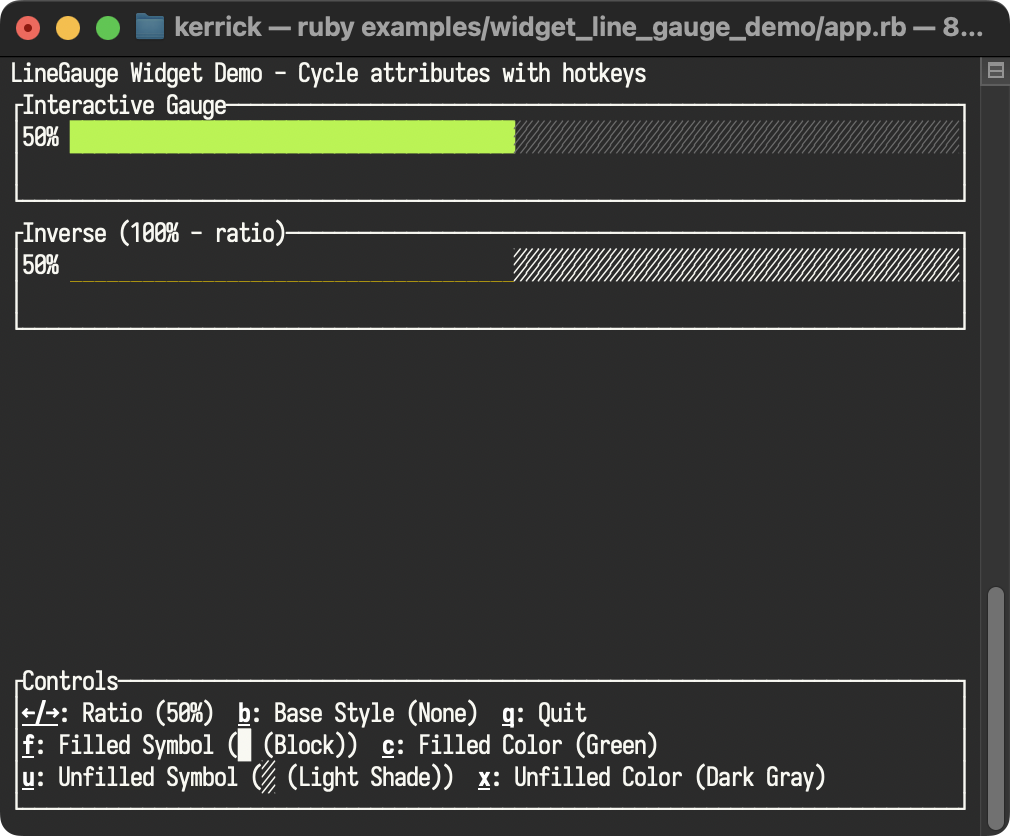Click the "u: Unfilled Symbol" hint label

tap(129, 777)
